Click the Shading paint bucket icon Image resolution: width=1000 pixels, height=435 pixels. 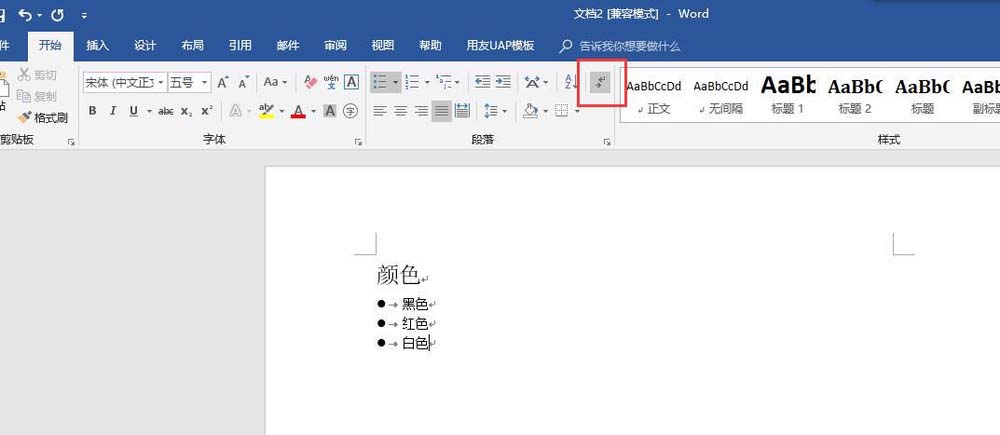pos(530,111)
